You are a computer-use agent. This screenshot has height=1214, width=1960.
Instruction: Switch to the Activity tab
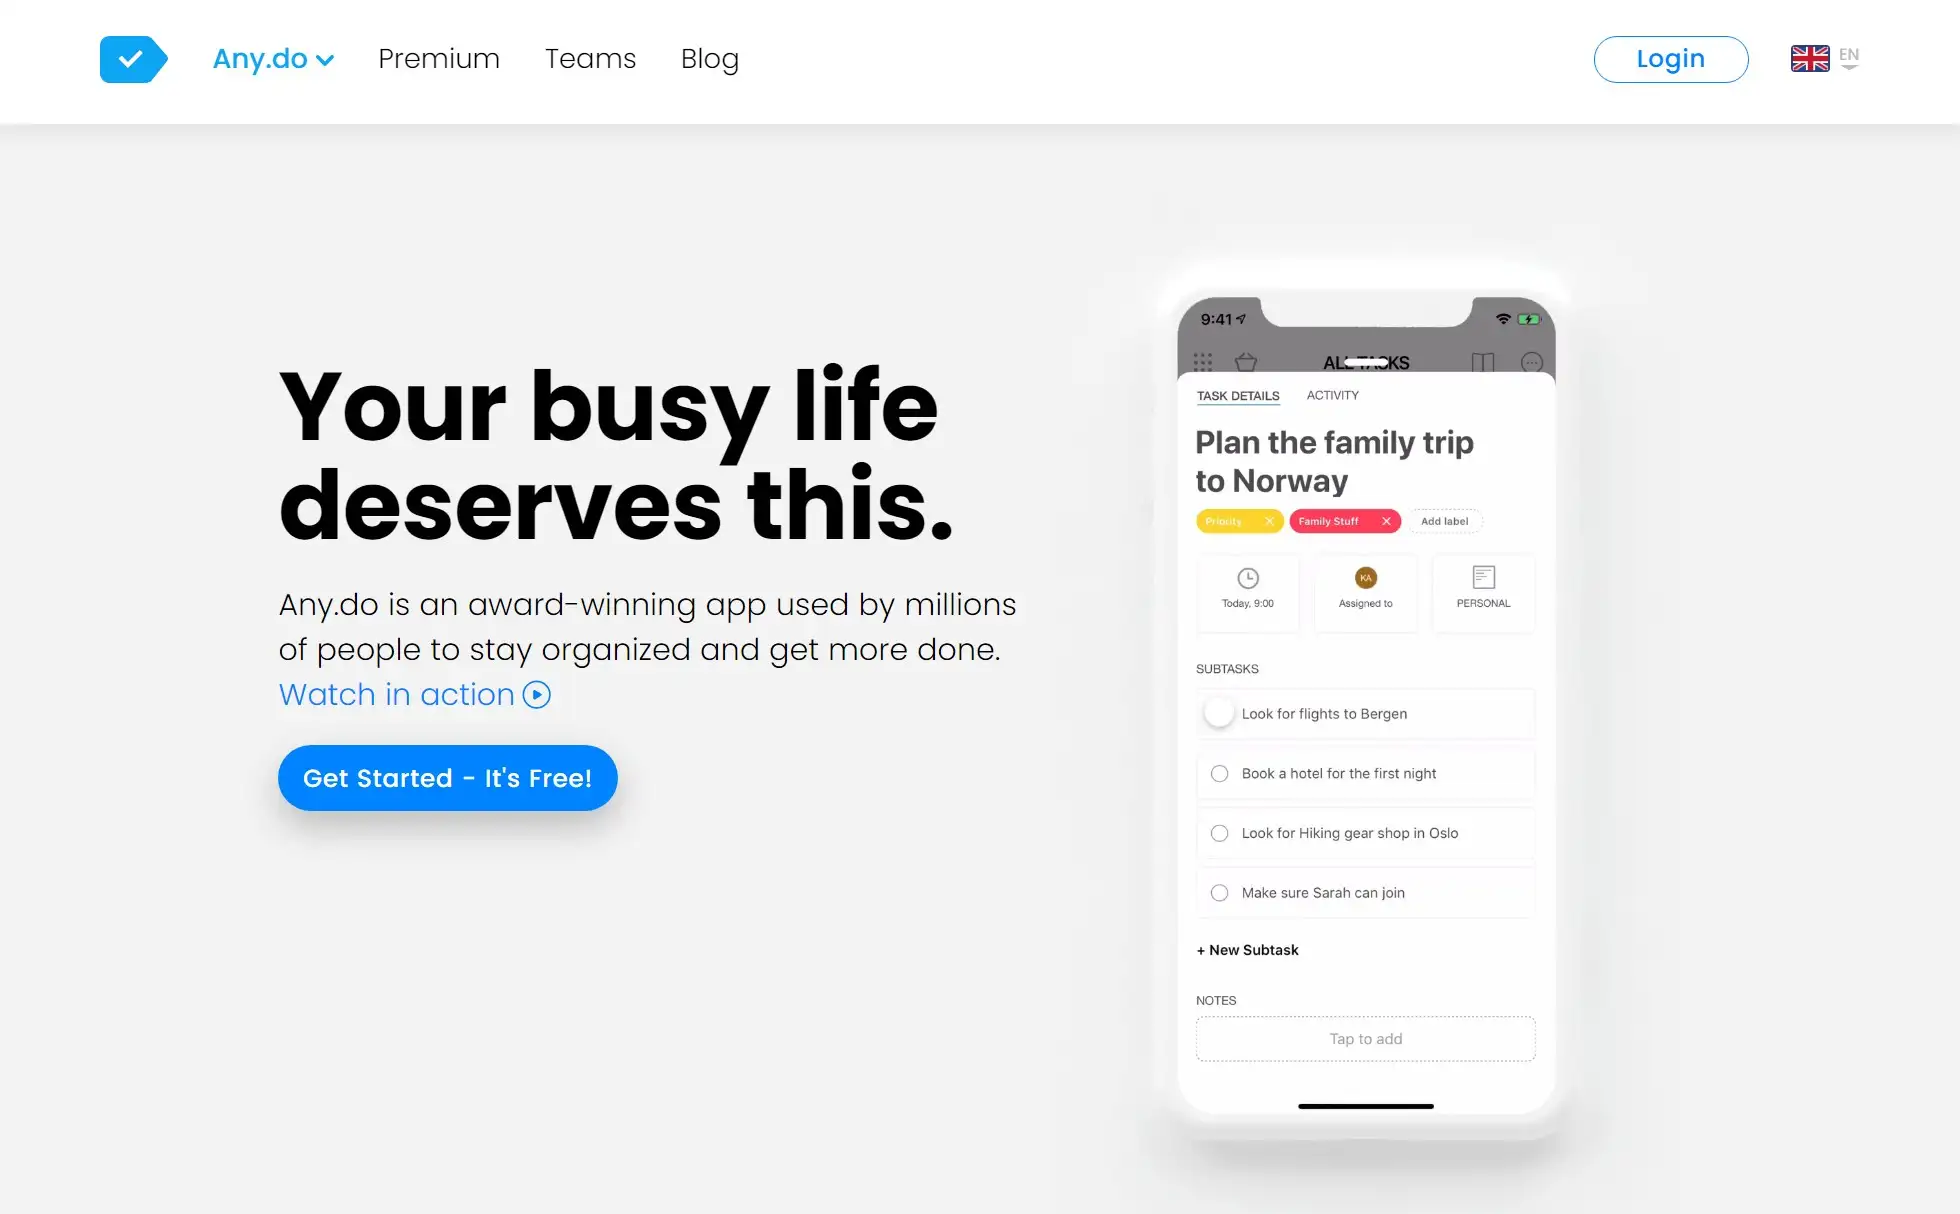(x=1331, y=393)
